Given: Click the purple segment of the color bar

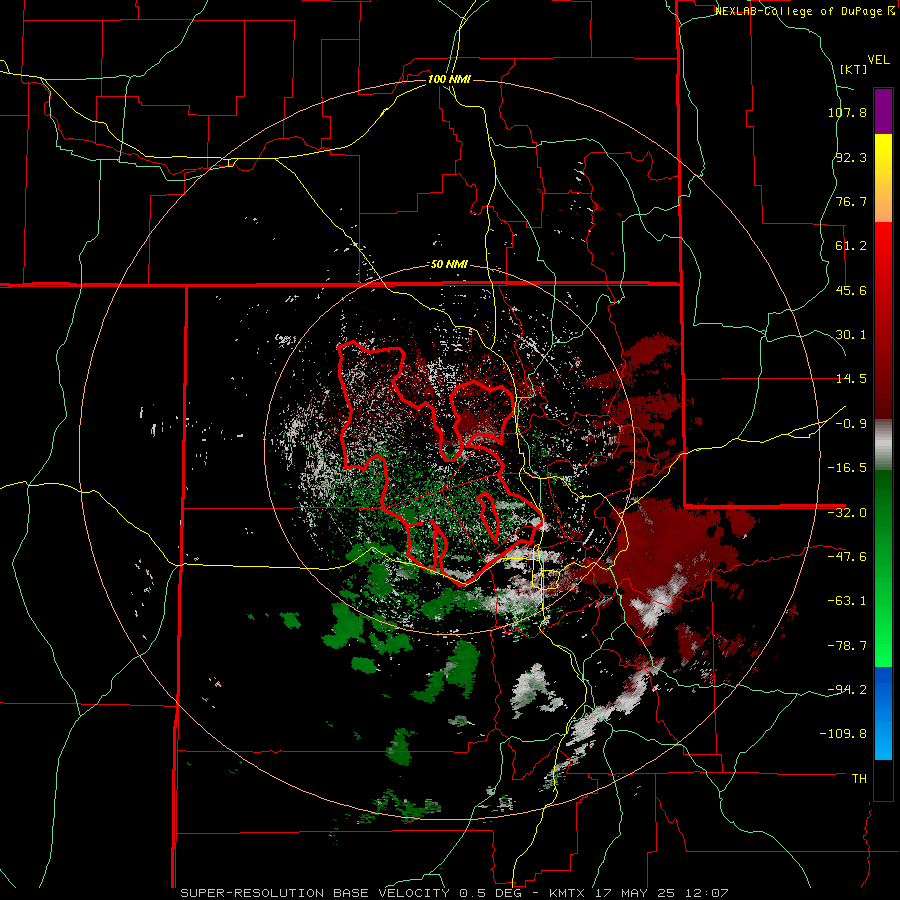Looking at the screenshot, I should point(883,111).
